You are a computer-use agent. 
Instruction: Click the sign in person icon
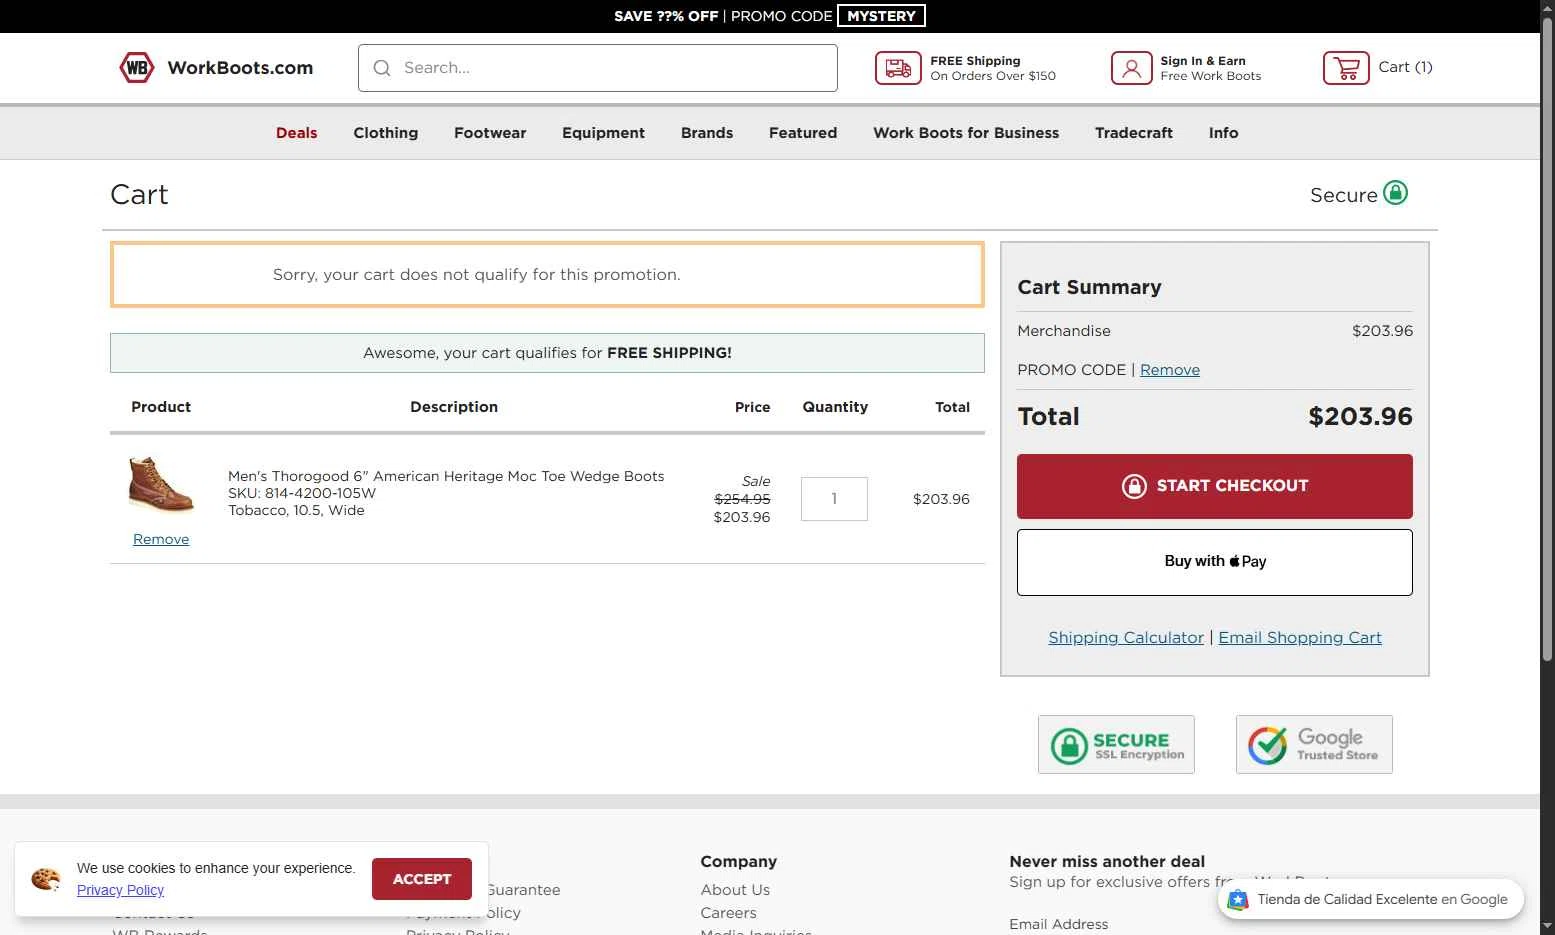(1131, 68)
